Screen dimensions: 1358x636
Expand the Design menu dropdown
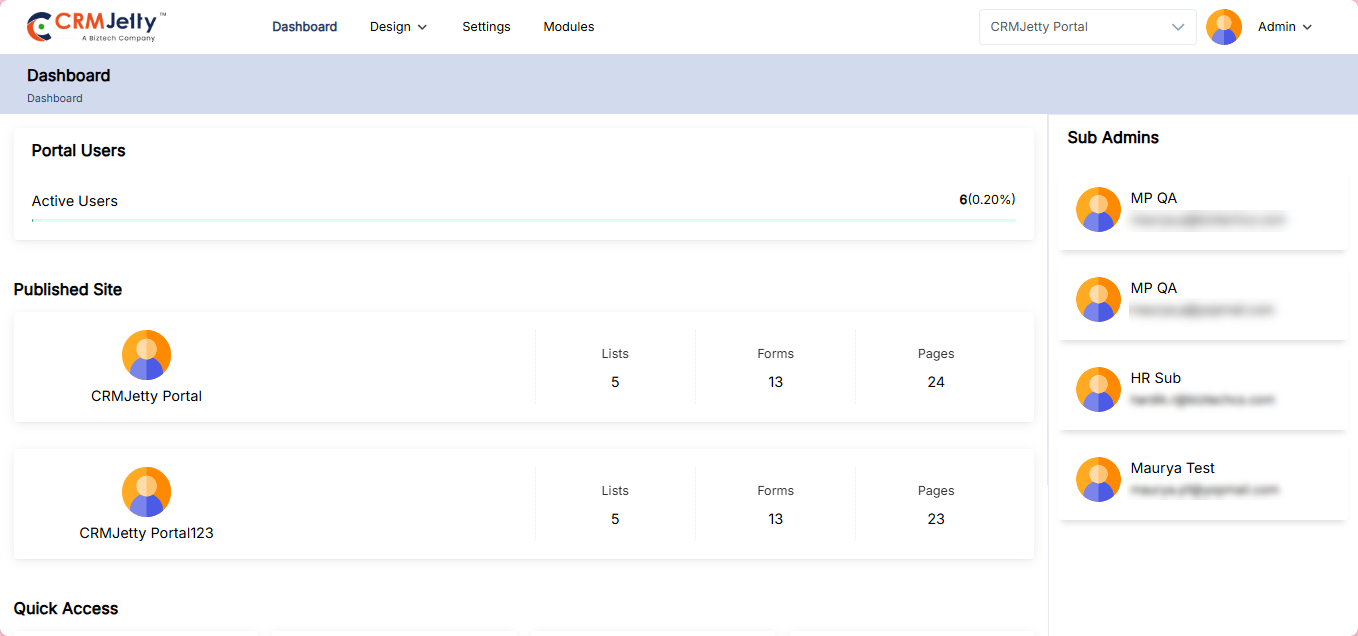pos(398,27)
